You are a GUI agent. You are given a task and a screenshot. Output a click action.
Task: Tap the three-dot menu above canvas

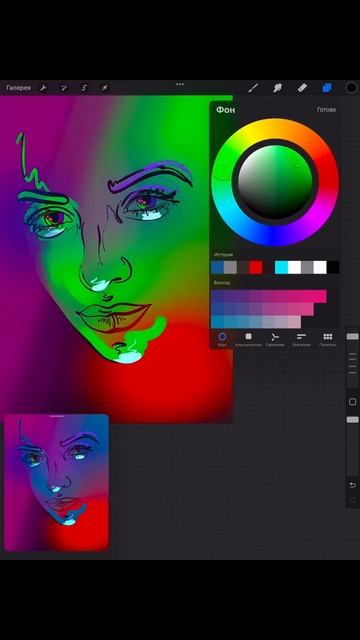(180, 84)
